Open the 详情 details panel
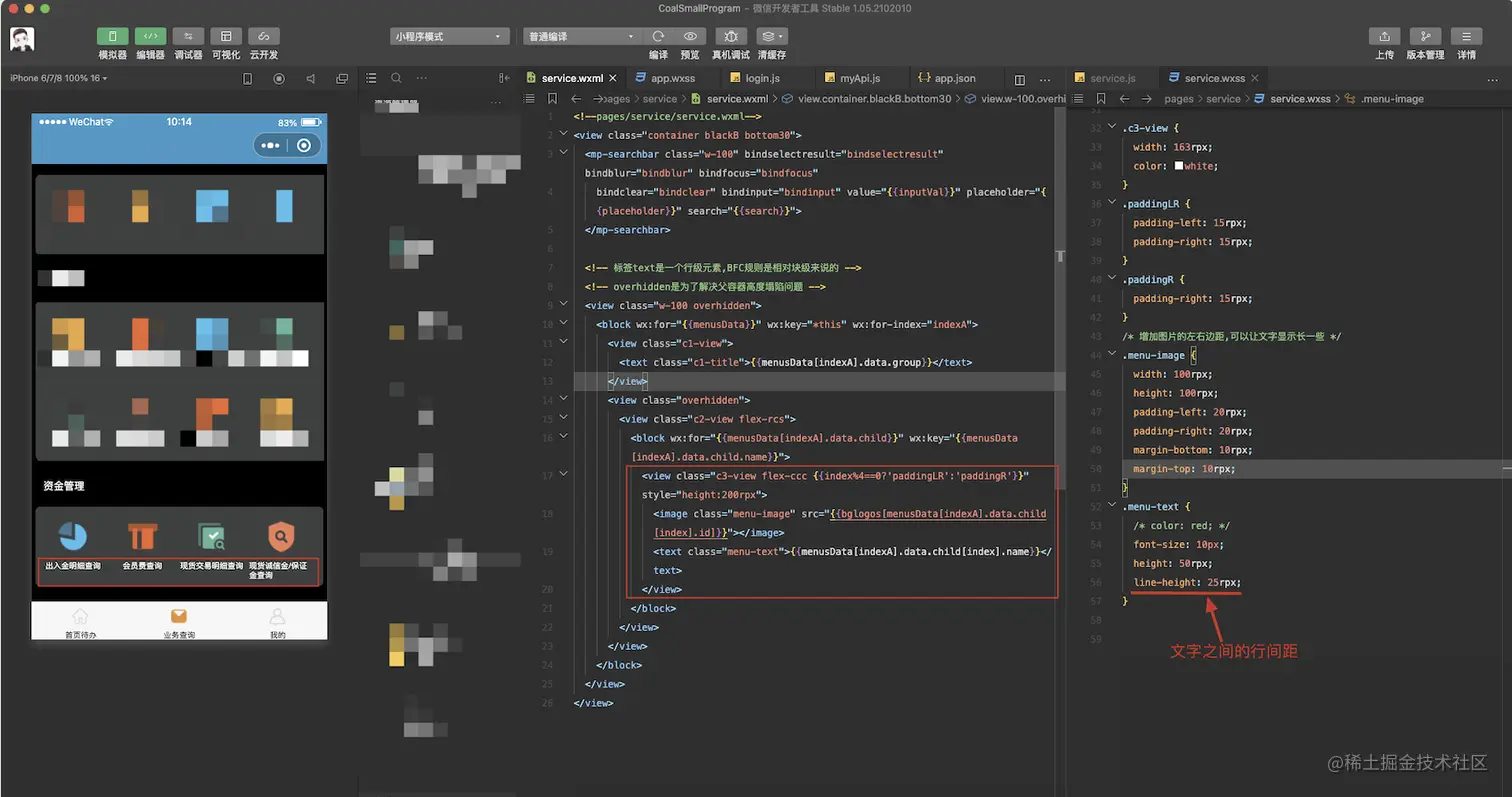 point(1466,36)
